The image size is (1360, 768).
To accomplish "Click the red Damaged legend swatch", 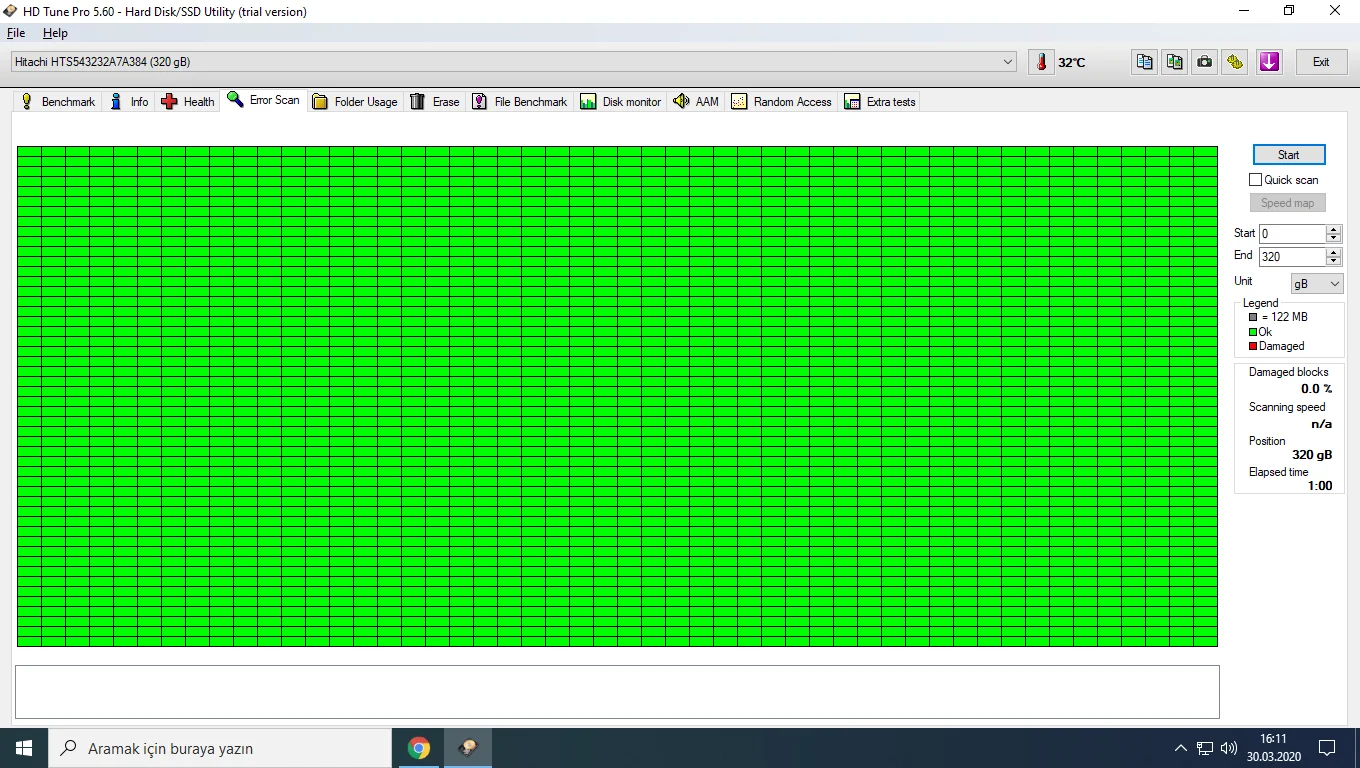I will pyautogui.click(x=1253, y=346).
